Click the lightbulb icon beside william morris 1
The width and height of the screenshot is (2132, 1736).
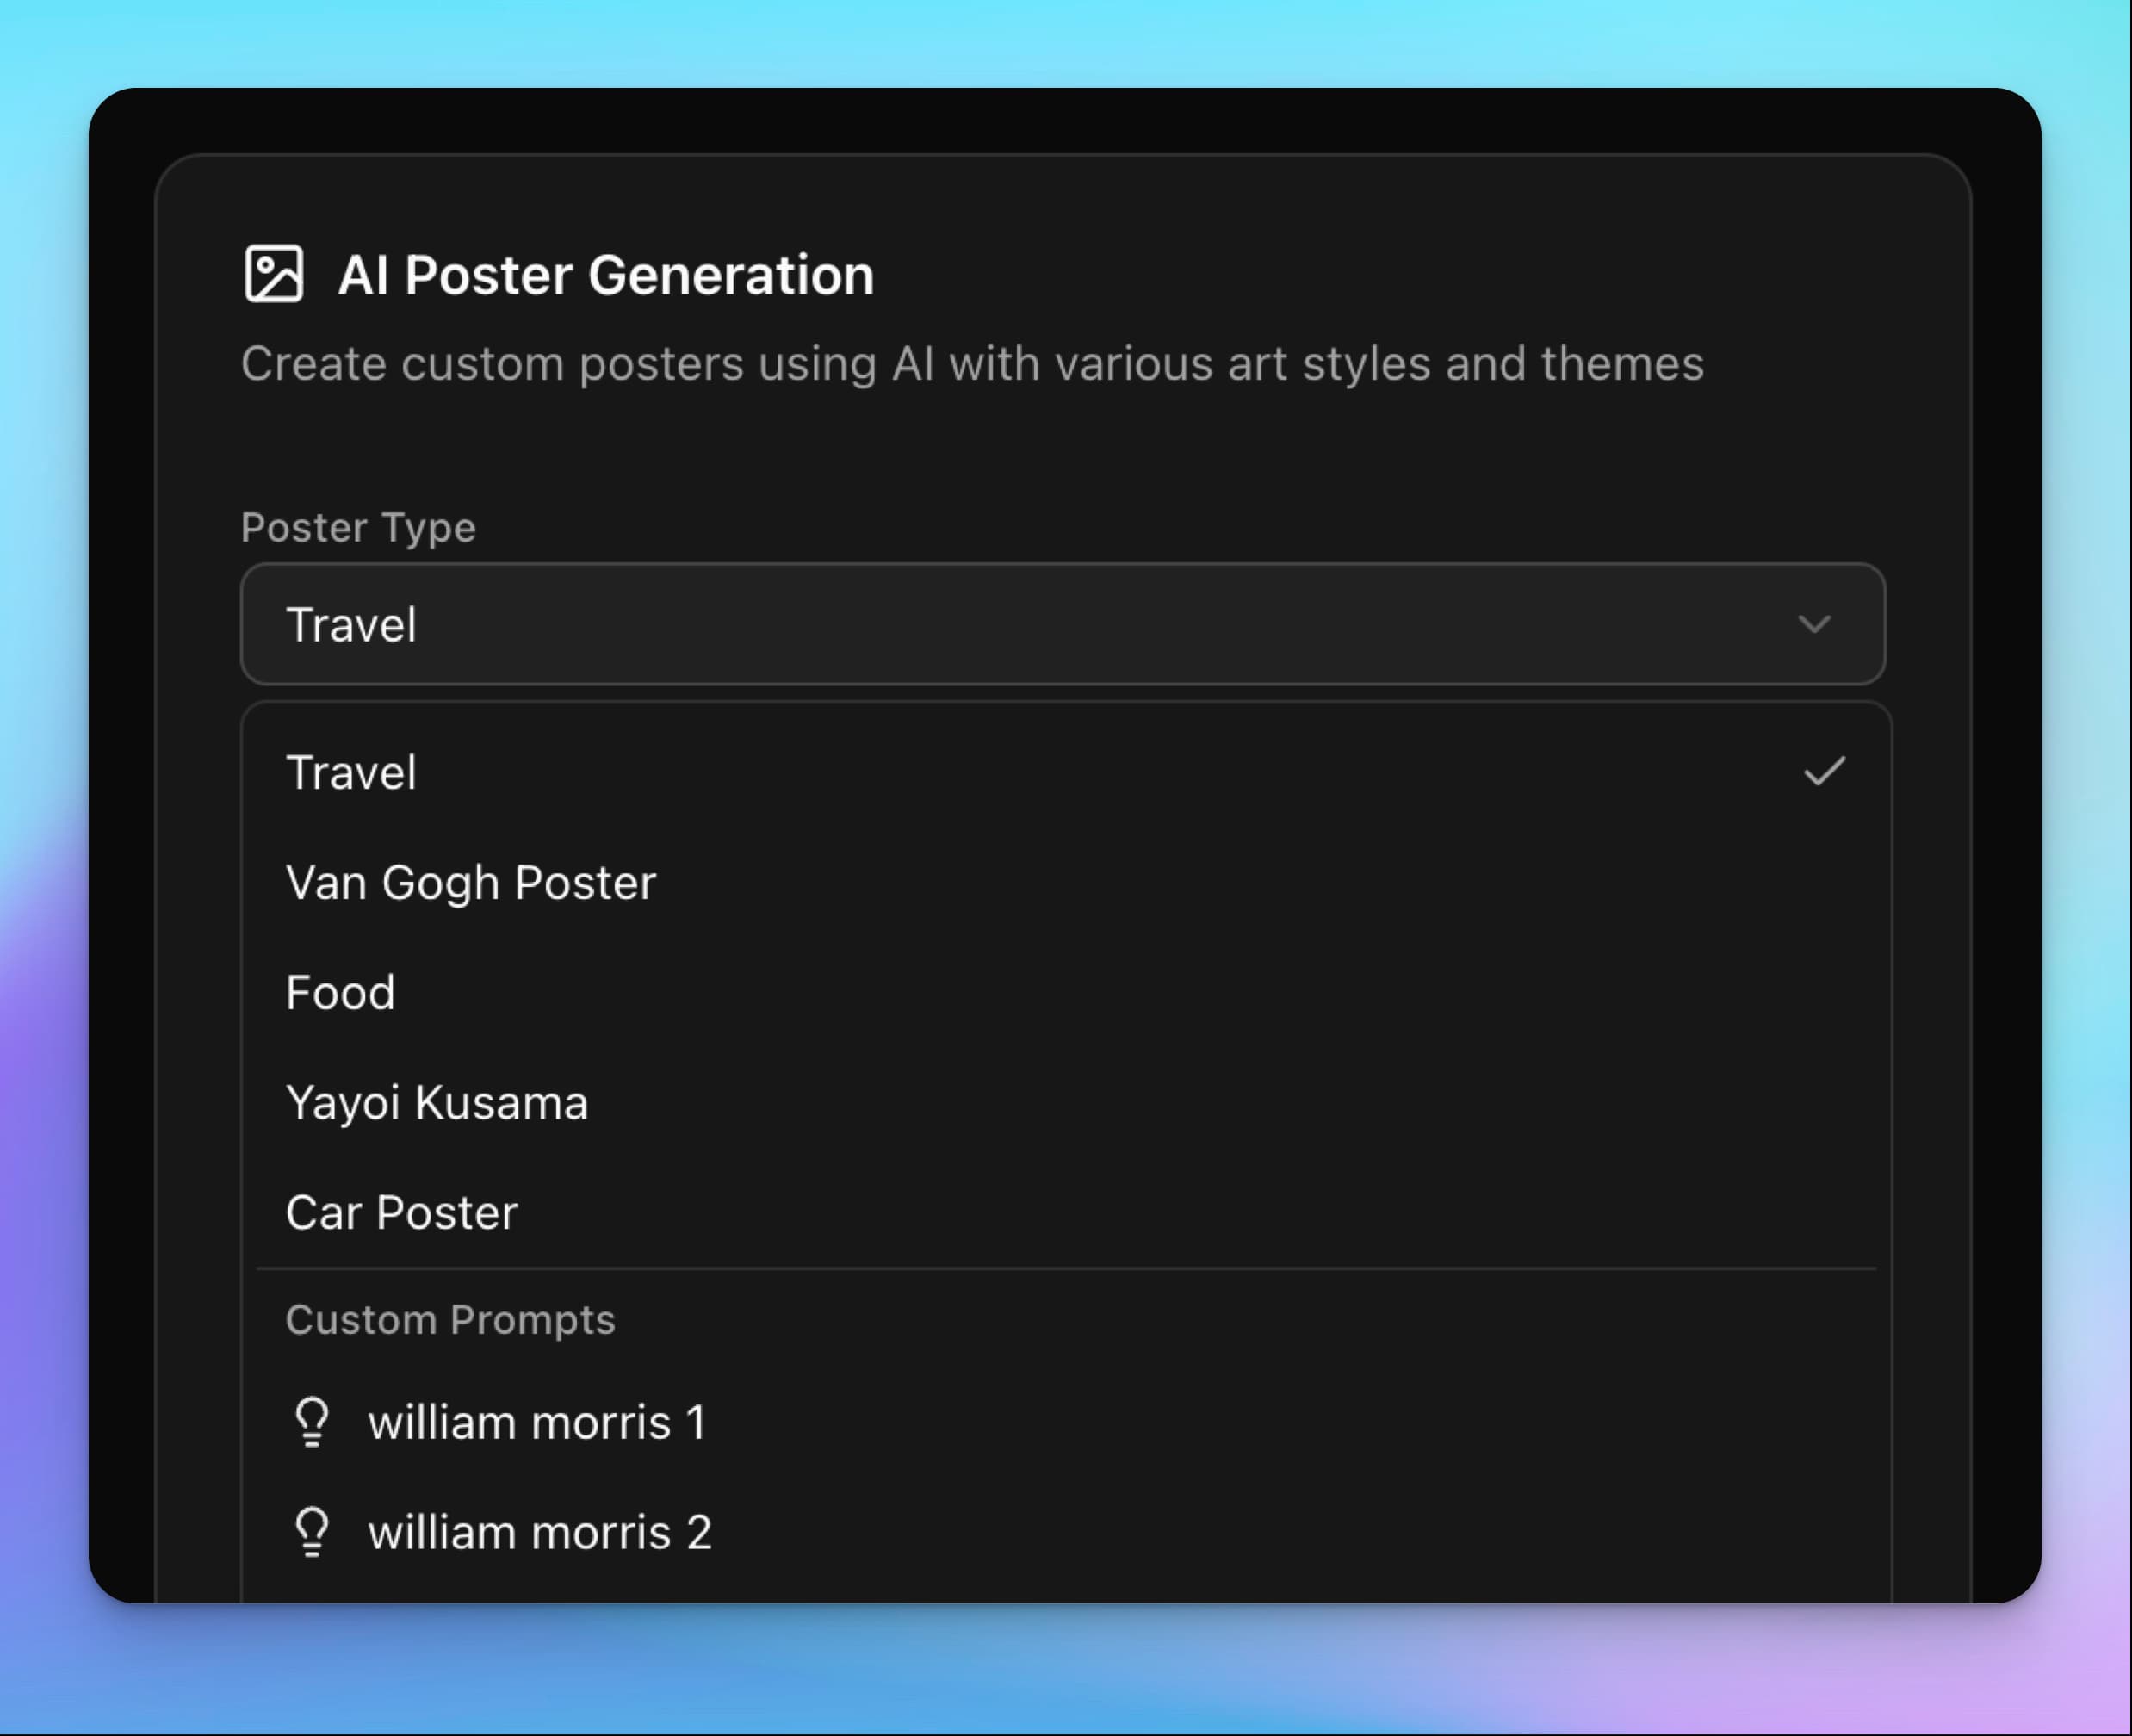coord(312,1421)
